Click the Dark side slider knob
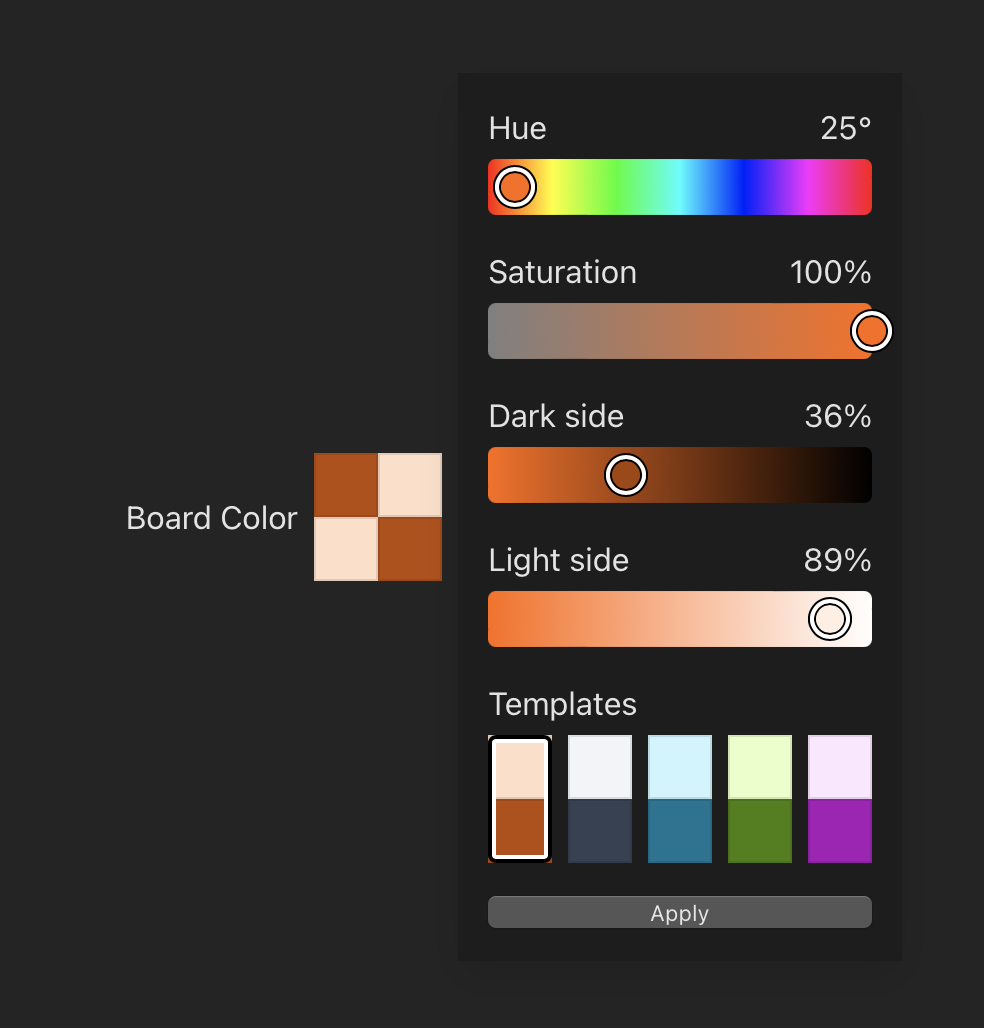The height and width of the screenshot is (1028, 984). point(626,475)
